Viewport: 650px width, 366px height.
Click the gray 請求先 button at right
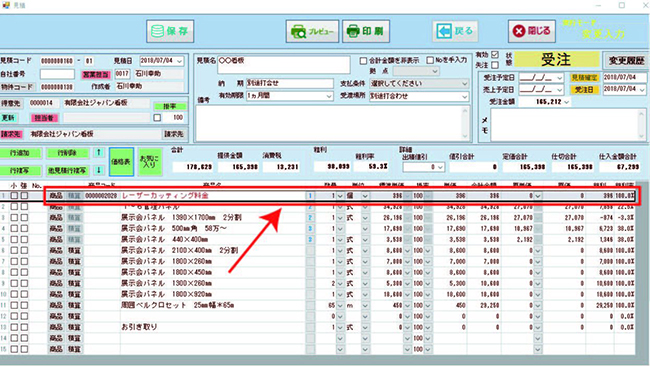[173, 134]
